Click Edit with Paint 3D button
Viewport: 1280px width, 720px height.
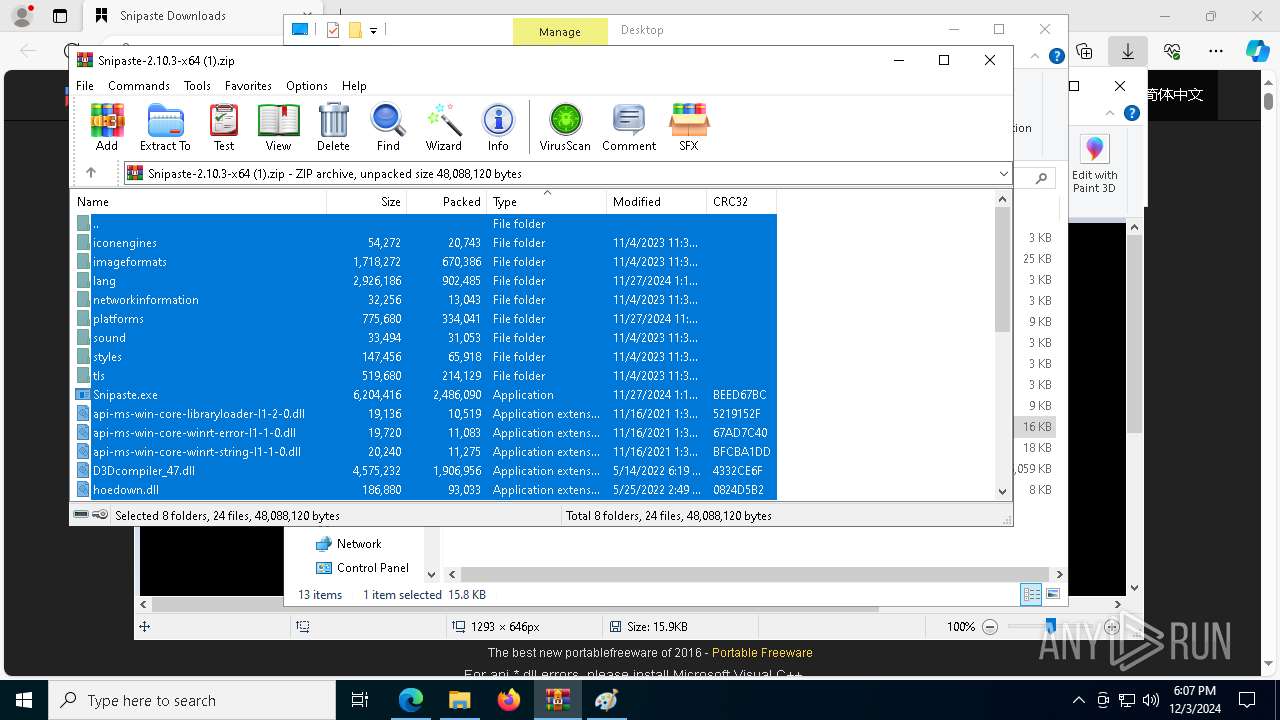tap(1095, 165)
